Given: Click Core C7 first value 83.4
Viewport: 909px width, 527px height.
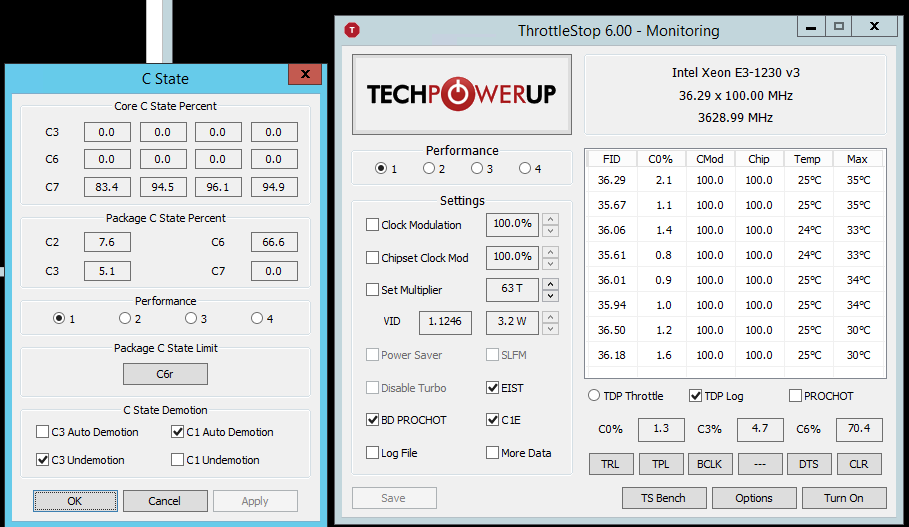Looking at the screenshot, I should click(x=107, y=187).
